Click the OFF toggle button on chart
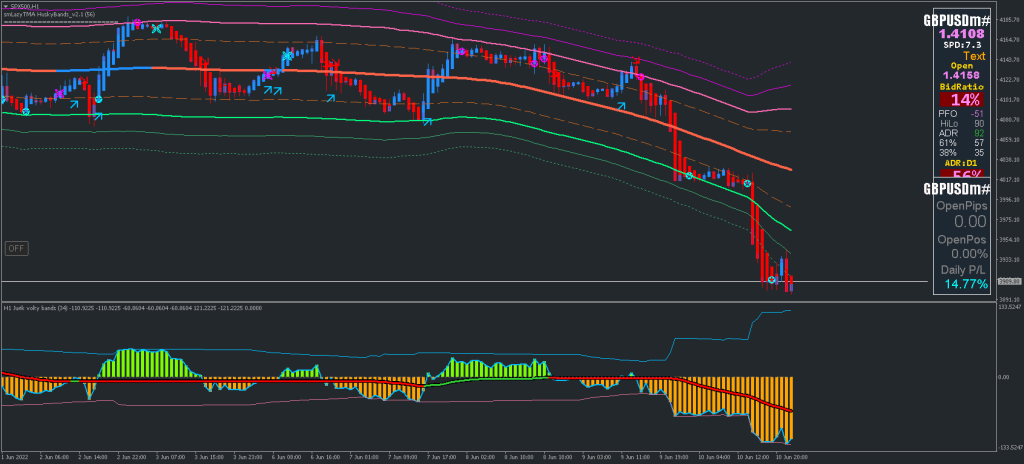 tap(15, 247)
